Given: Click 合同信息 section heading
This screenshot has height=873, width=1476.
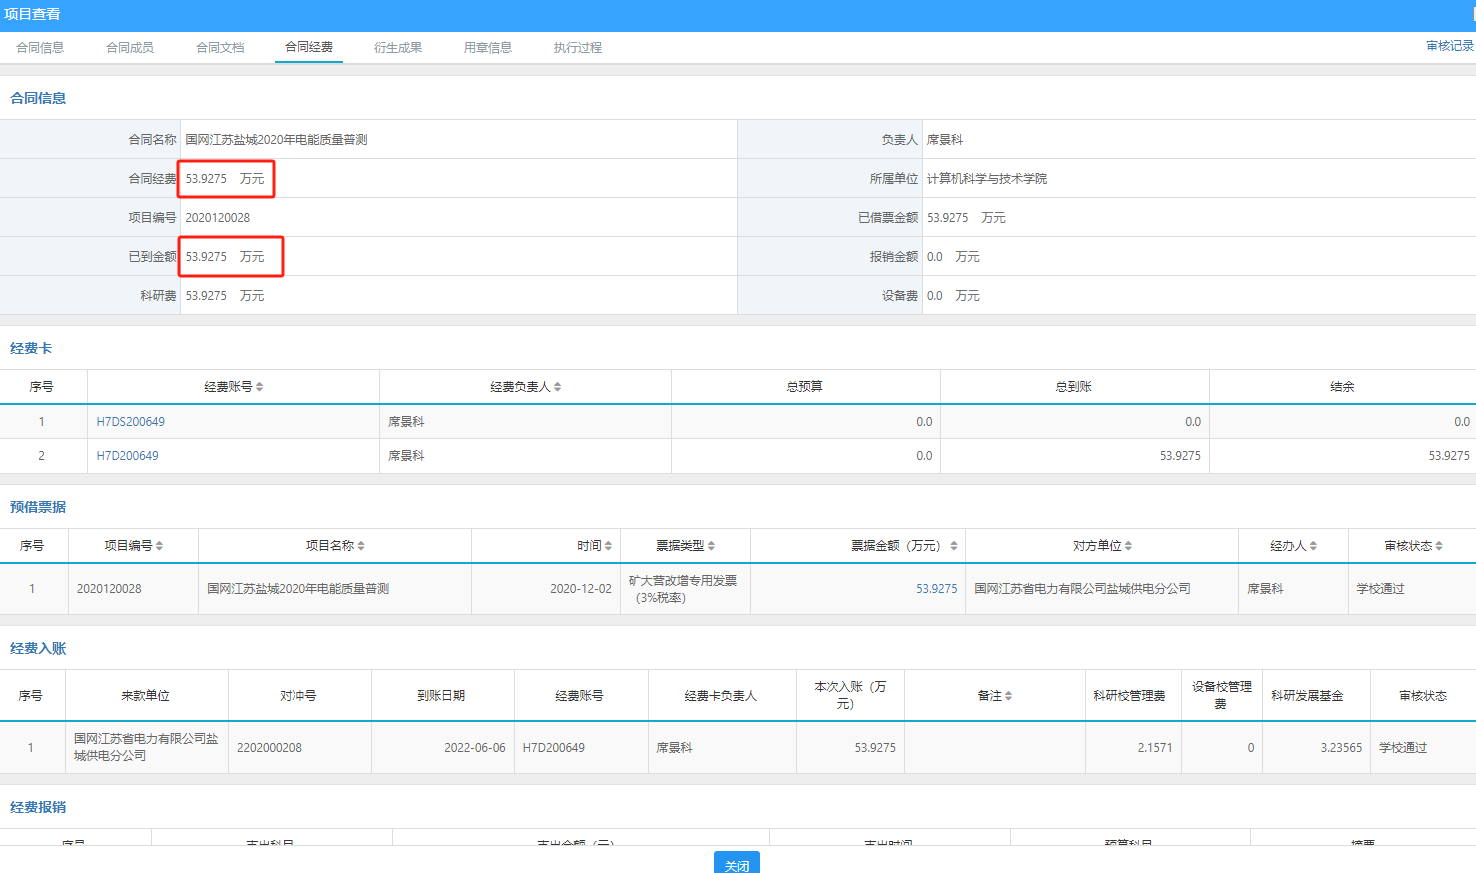Looking at the screenshot, I should [38, 98].
